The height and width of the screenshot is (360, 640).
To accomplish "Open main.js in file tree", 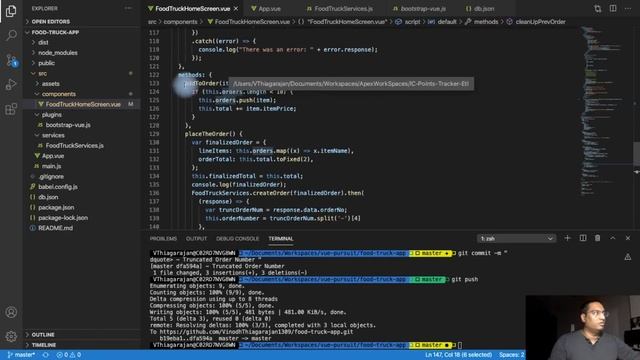I will pos(51,166).
